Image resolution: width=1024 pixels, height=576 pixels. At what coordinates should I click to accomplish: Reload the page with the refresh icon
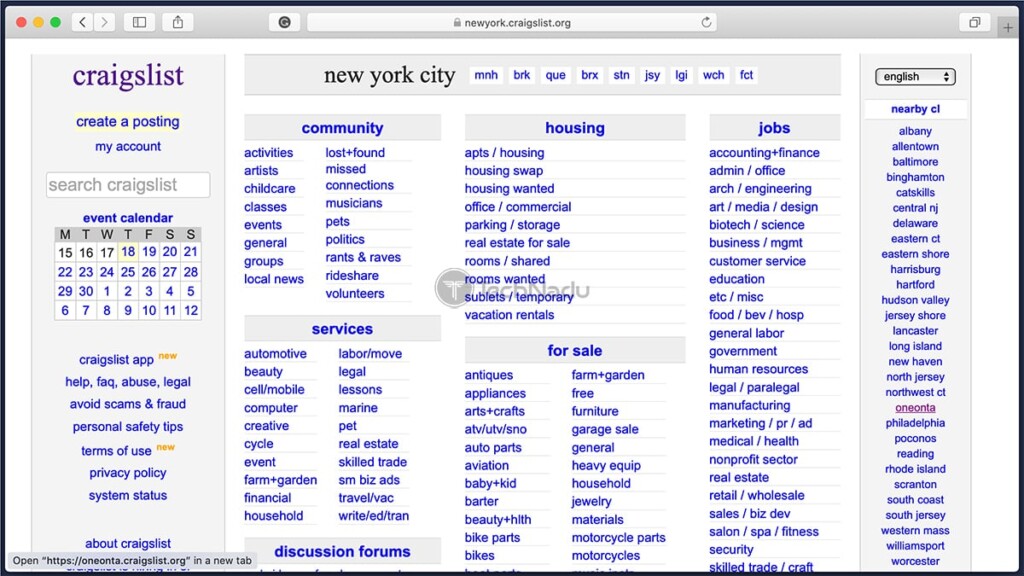(706, 22)
